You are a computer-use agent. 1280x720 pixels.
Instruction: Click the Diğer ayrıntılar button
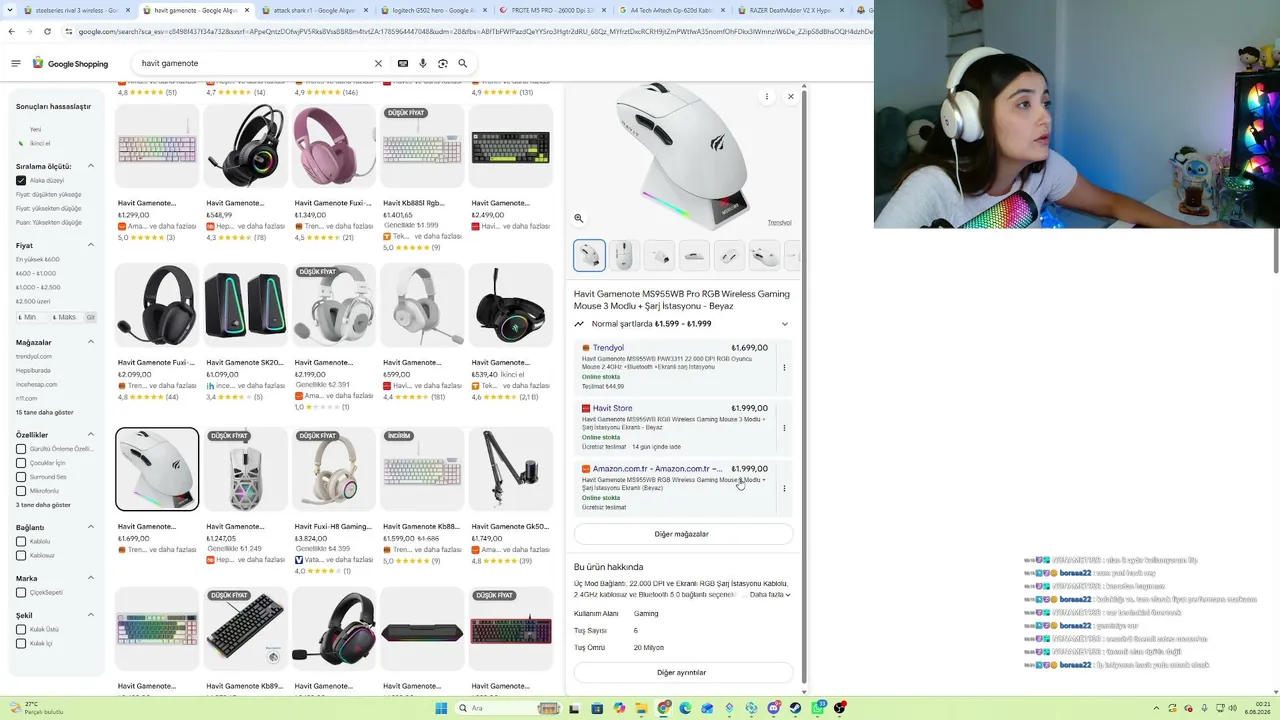tap(683, 673)
